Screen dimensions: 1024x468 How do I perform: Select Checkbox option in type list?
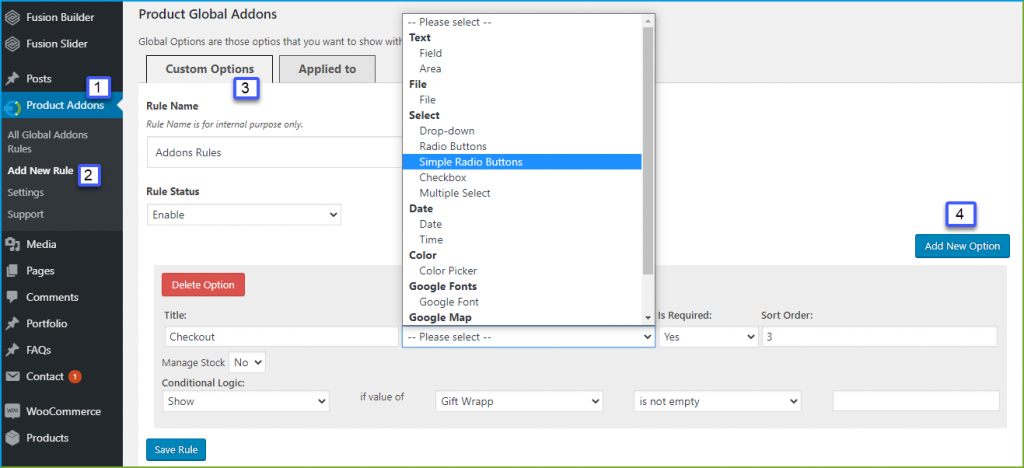[x=522, y=178]
